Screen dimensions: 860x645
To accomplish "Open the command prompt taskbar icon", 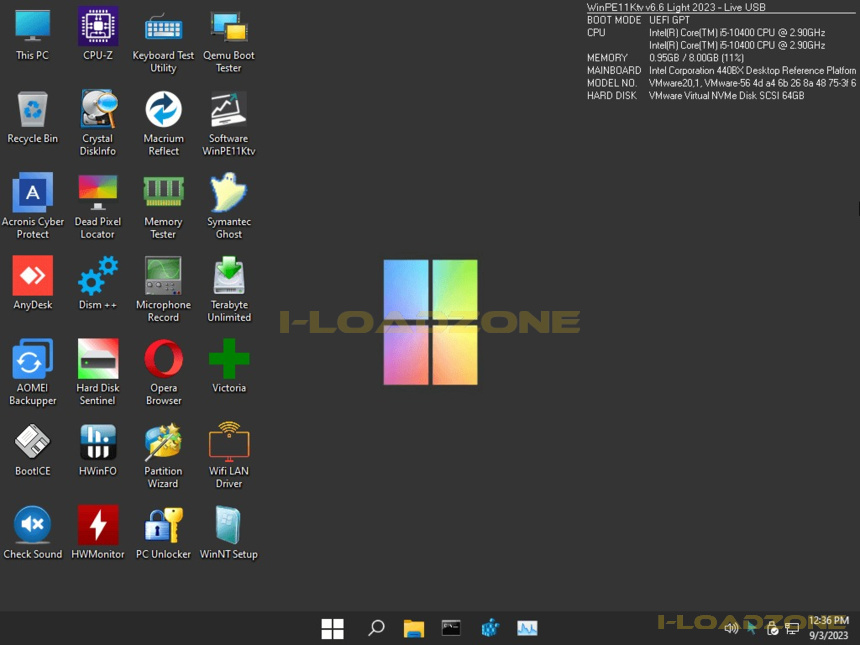I will [451, 628].
